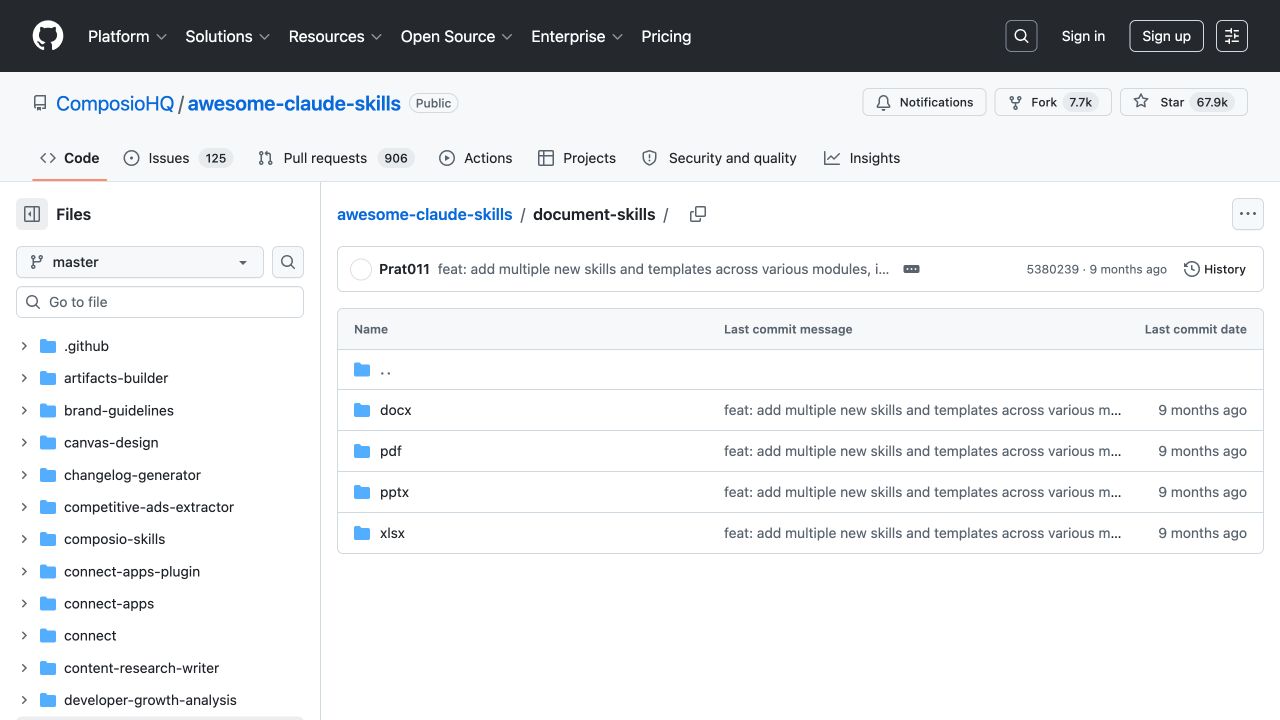1280x720 pixels.
Task: Star the repository
Action: pos(1184,102)
